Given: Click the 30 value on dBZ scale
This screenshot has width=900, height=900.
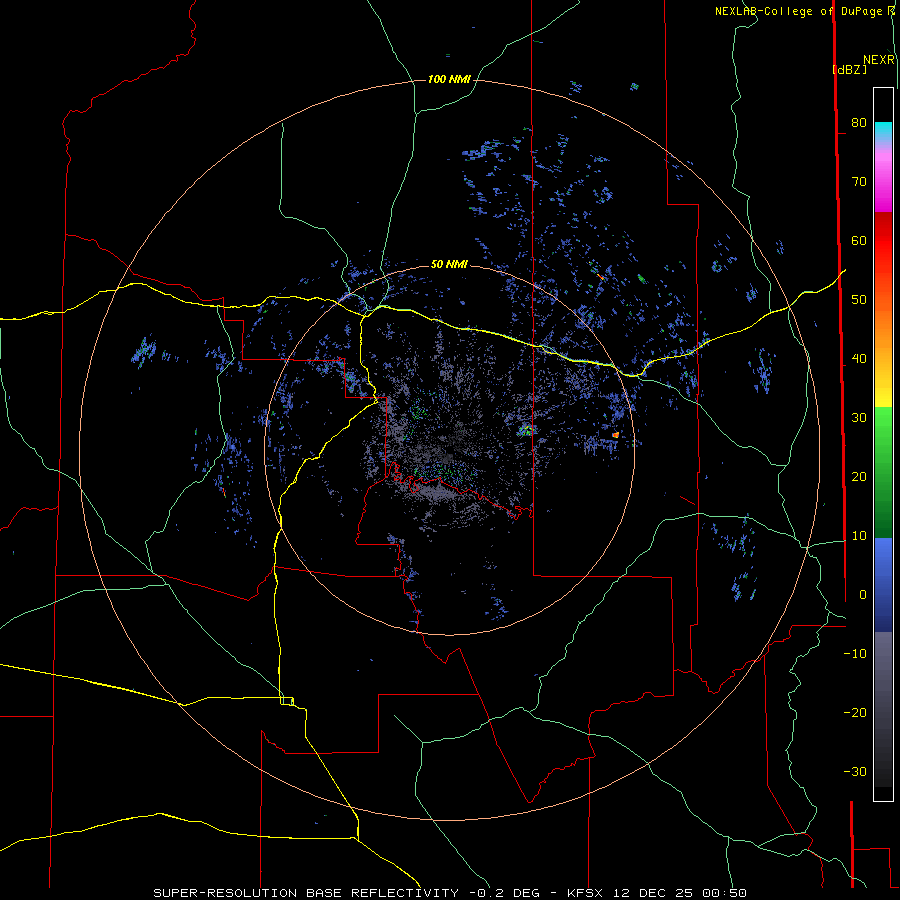Looking at the screenshot, I should pos(859,417).
